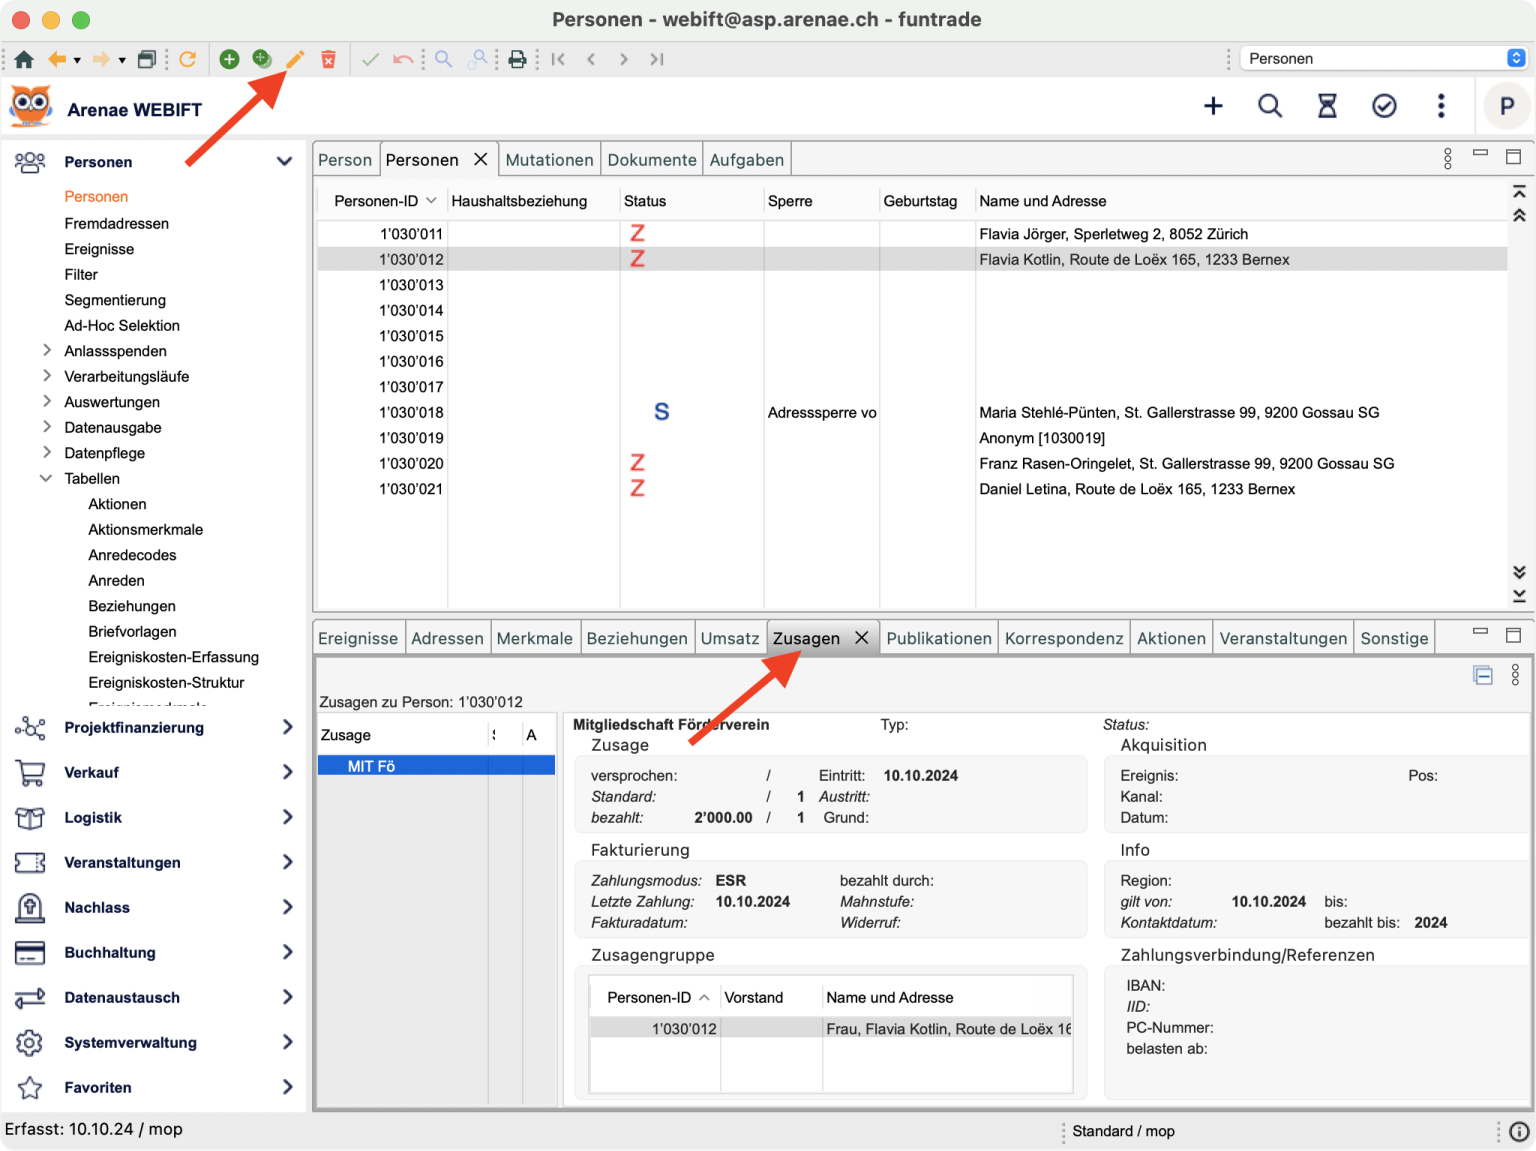Switch to the Mutationen tab
1536x1151 pixels.
tap(549, 160)
